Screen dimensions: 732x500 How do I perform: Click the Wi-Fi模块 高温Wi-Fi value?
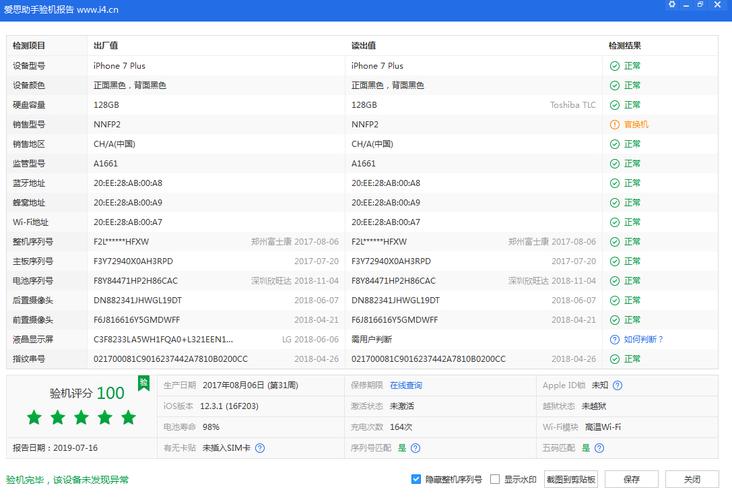[x=603, y=427]
